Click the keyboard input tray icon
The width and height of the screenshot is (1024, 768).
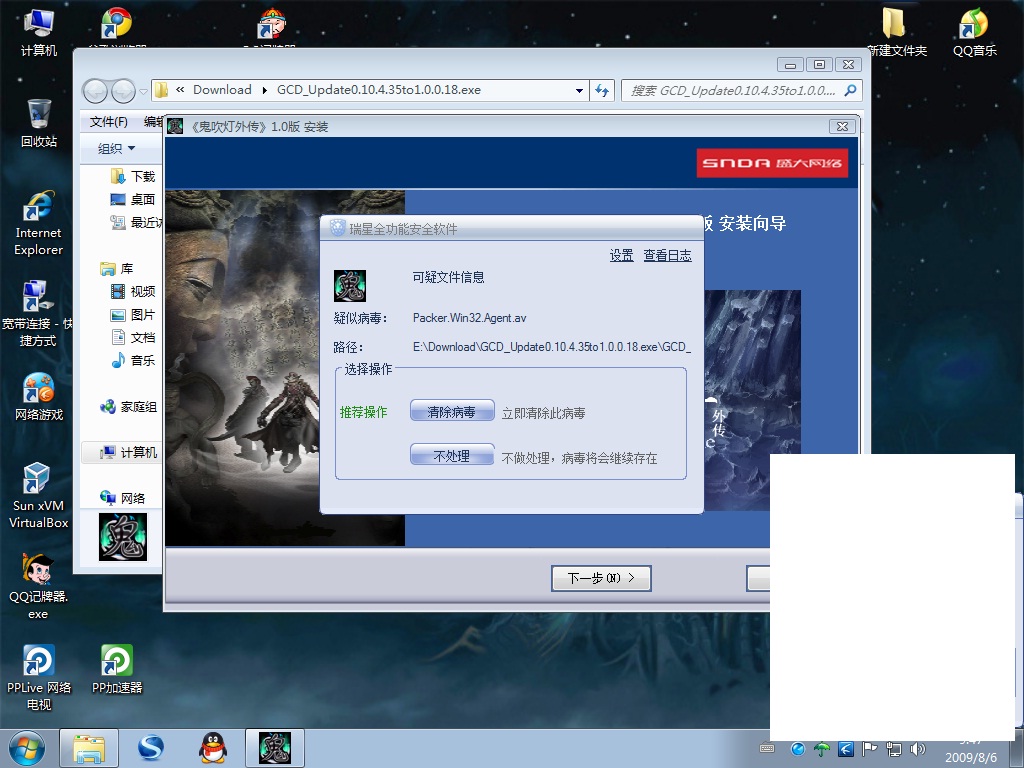(x=767, y=749)
